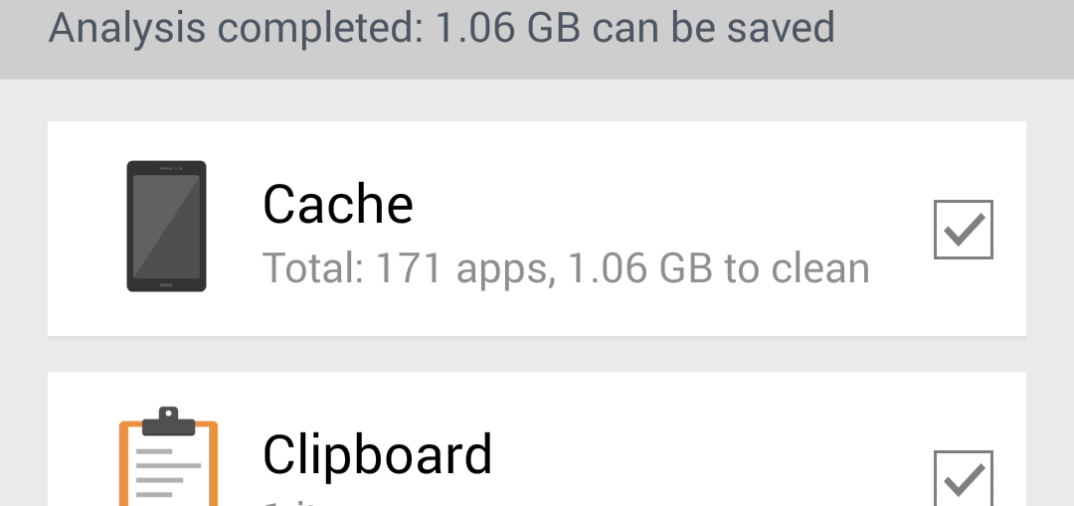Click the word 'Analysis' in the top bar
1074x506 pixels.
127,29
